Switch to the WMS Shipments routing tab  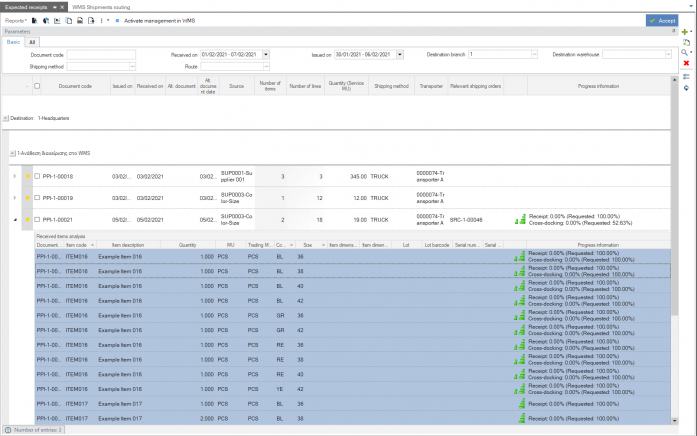(101, 7)
